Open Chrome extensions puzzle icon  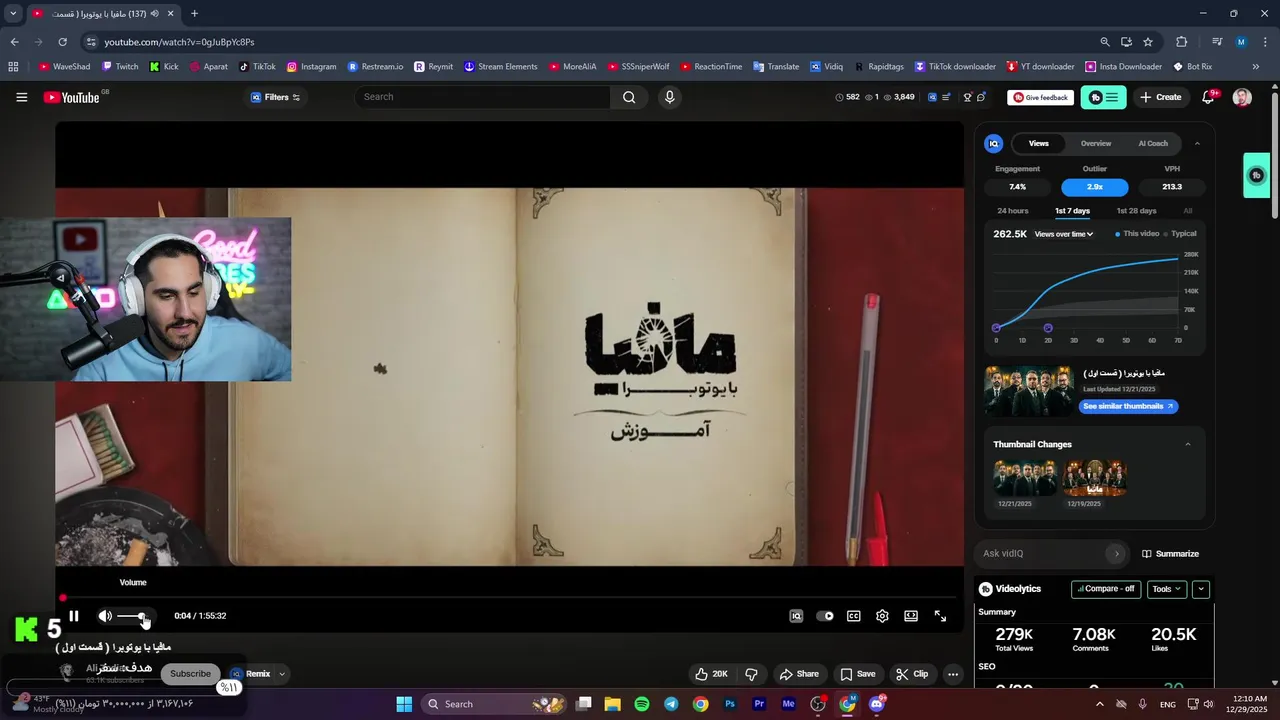tap(1182, 42)
